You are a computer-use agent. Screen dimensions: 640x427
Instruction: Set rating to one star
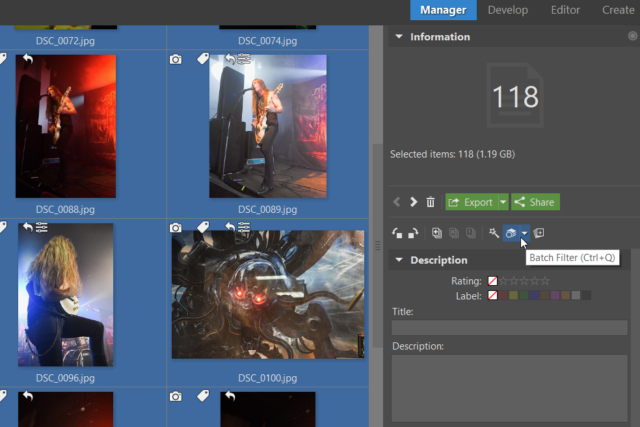point(504,281)
